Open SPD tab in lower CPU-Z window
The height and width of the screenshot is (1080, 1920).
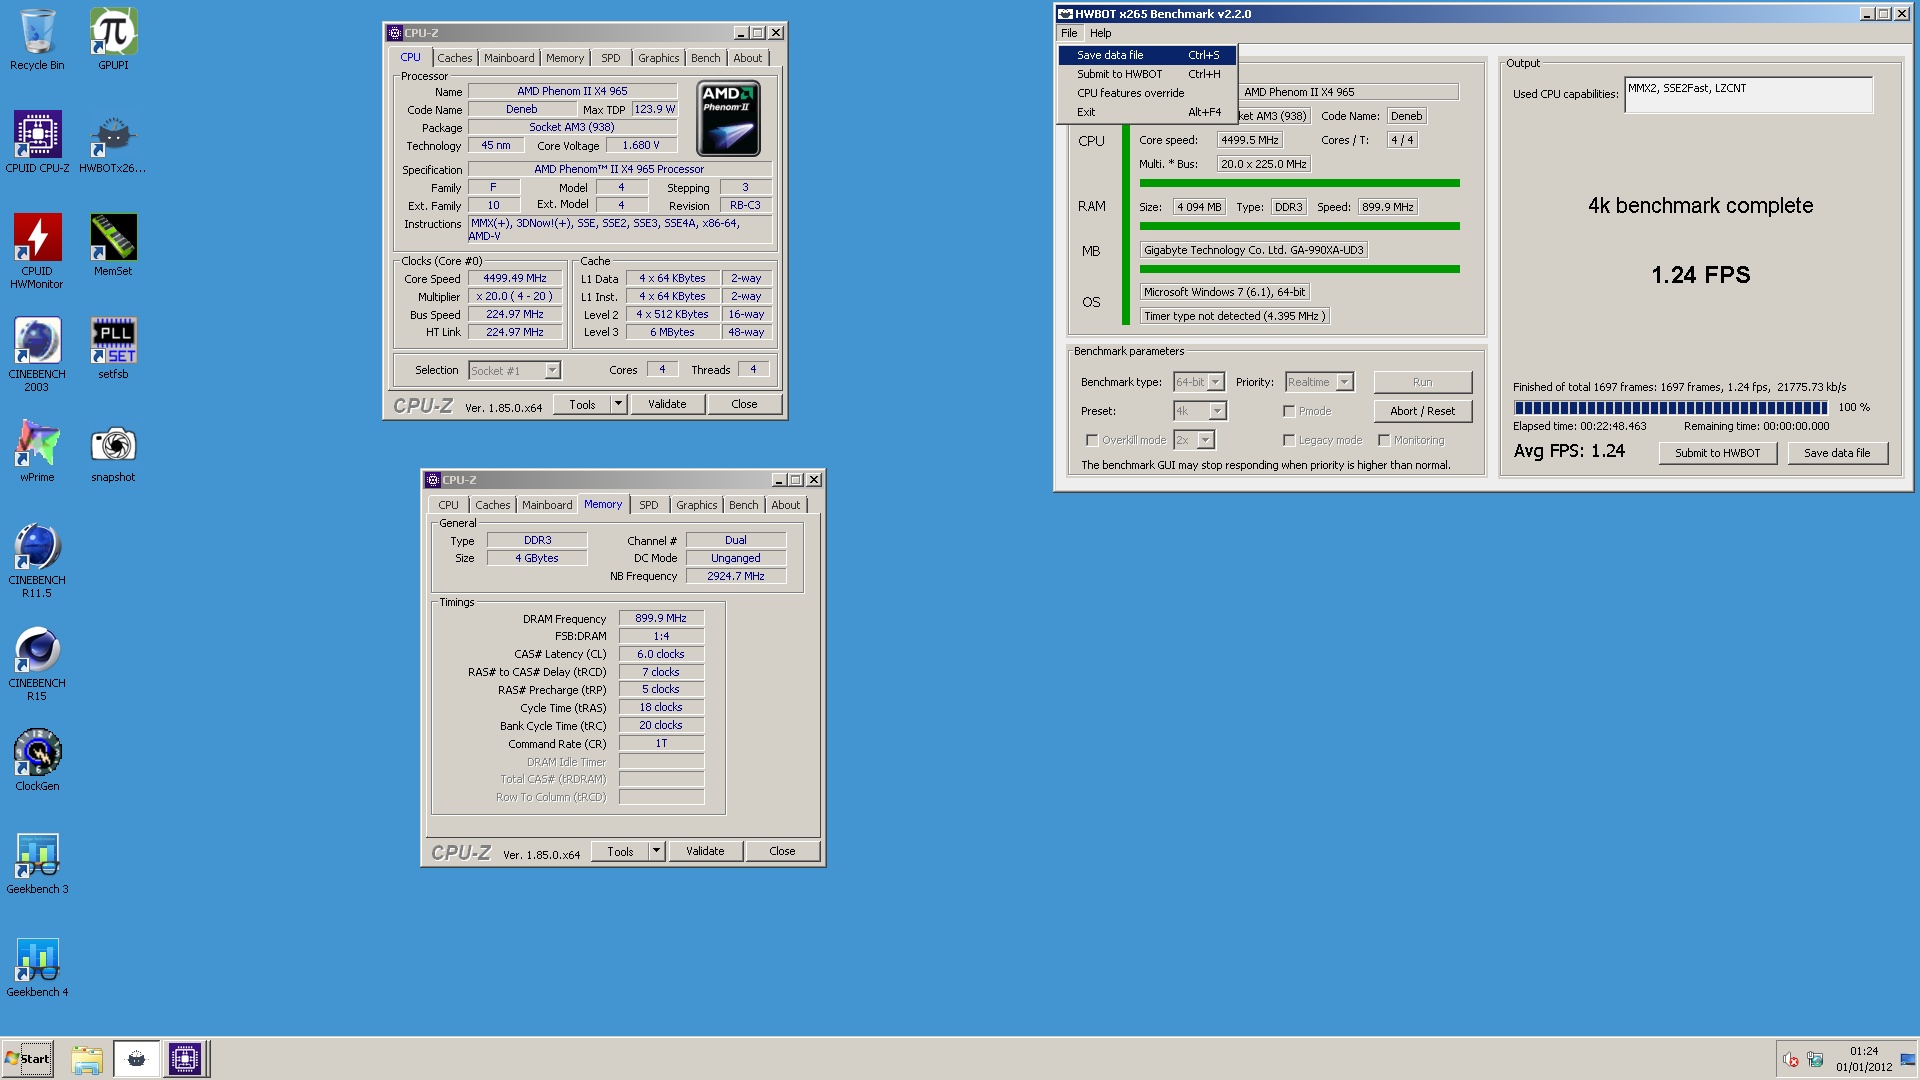[x=649, y=505]
